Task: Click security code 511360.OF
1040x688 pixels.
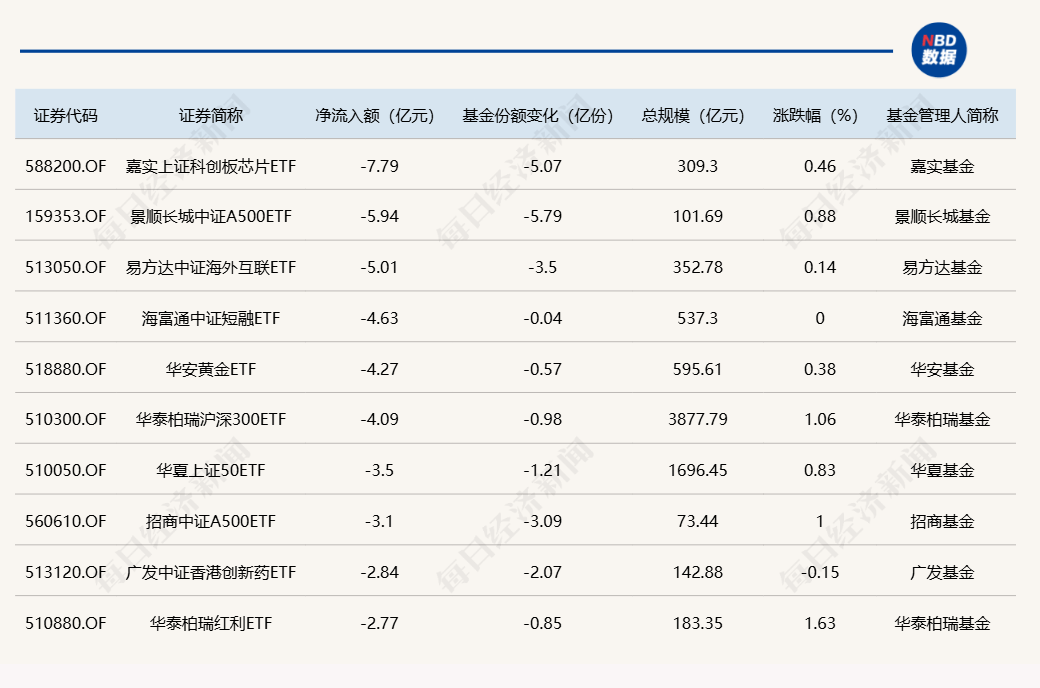Action: pos(66,318)
